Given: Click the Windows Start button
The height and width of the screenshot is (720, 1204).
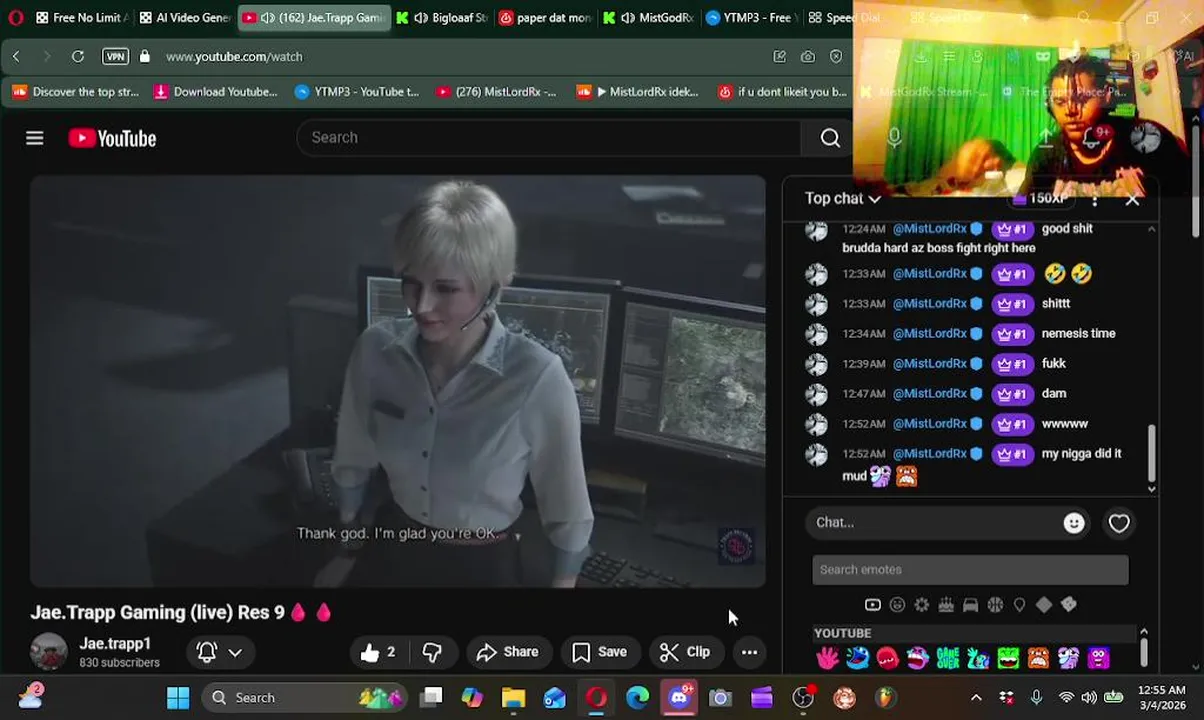Looking at the screenshot, I should [x=178, y=697].
